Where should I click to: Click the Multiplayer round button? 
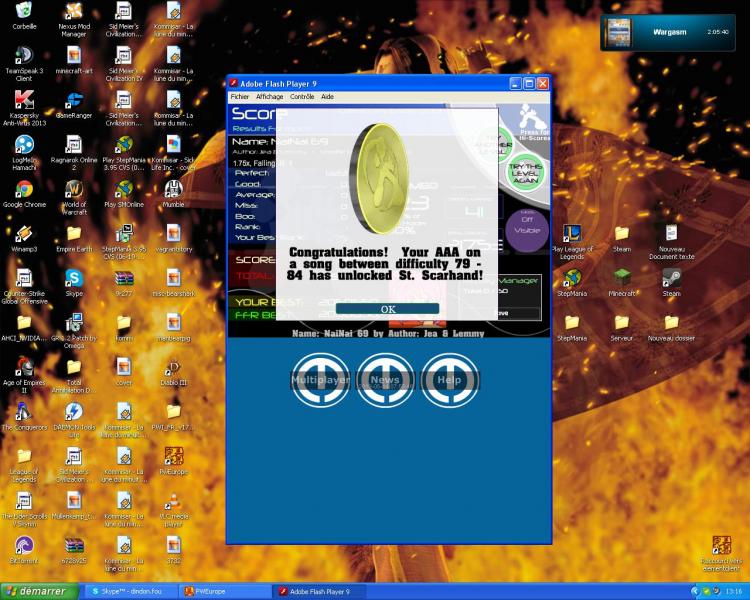(x=320, y=380)
